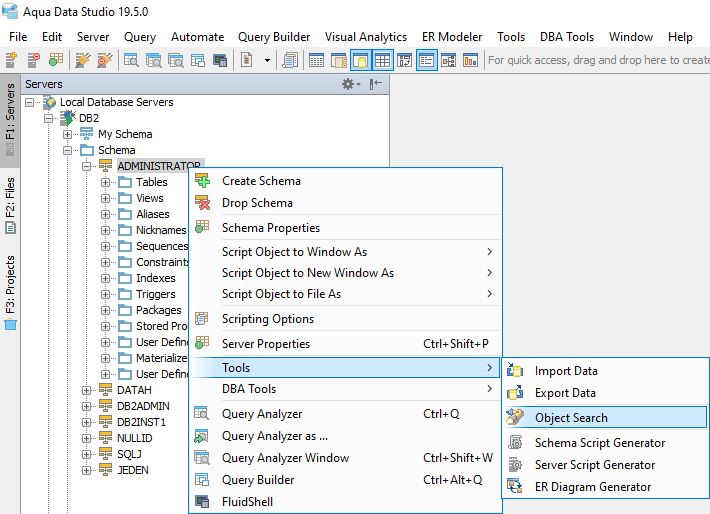The width and height of the screenshot is (710, 514).
Task: Click the Schema Script Generator icon
Action: [x=515, y=443]
